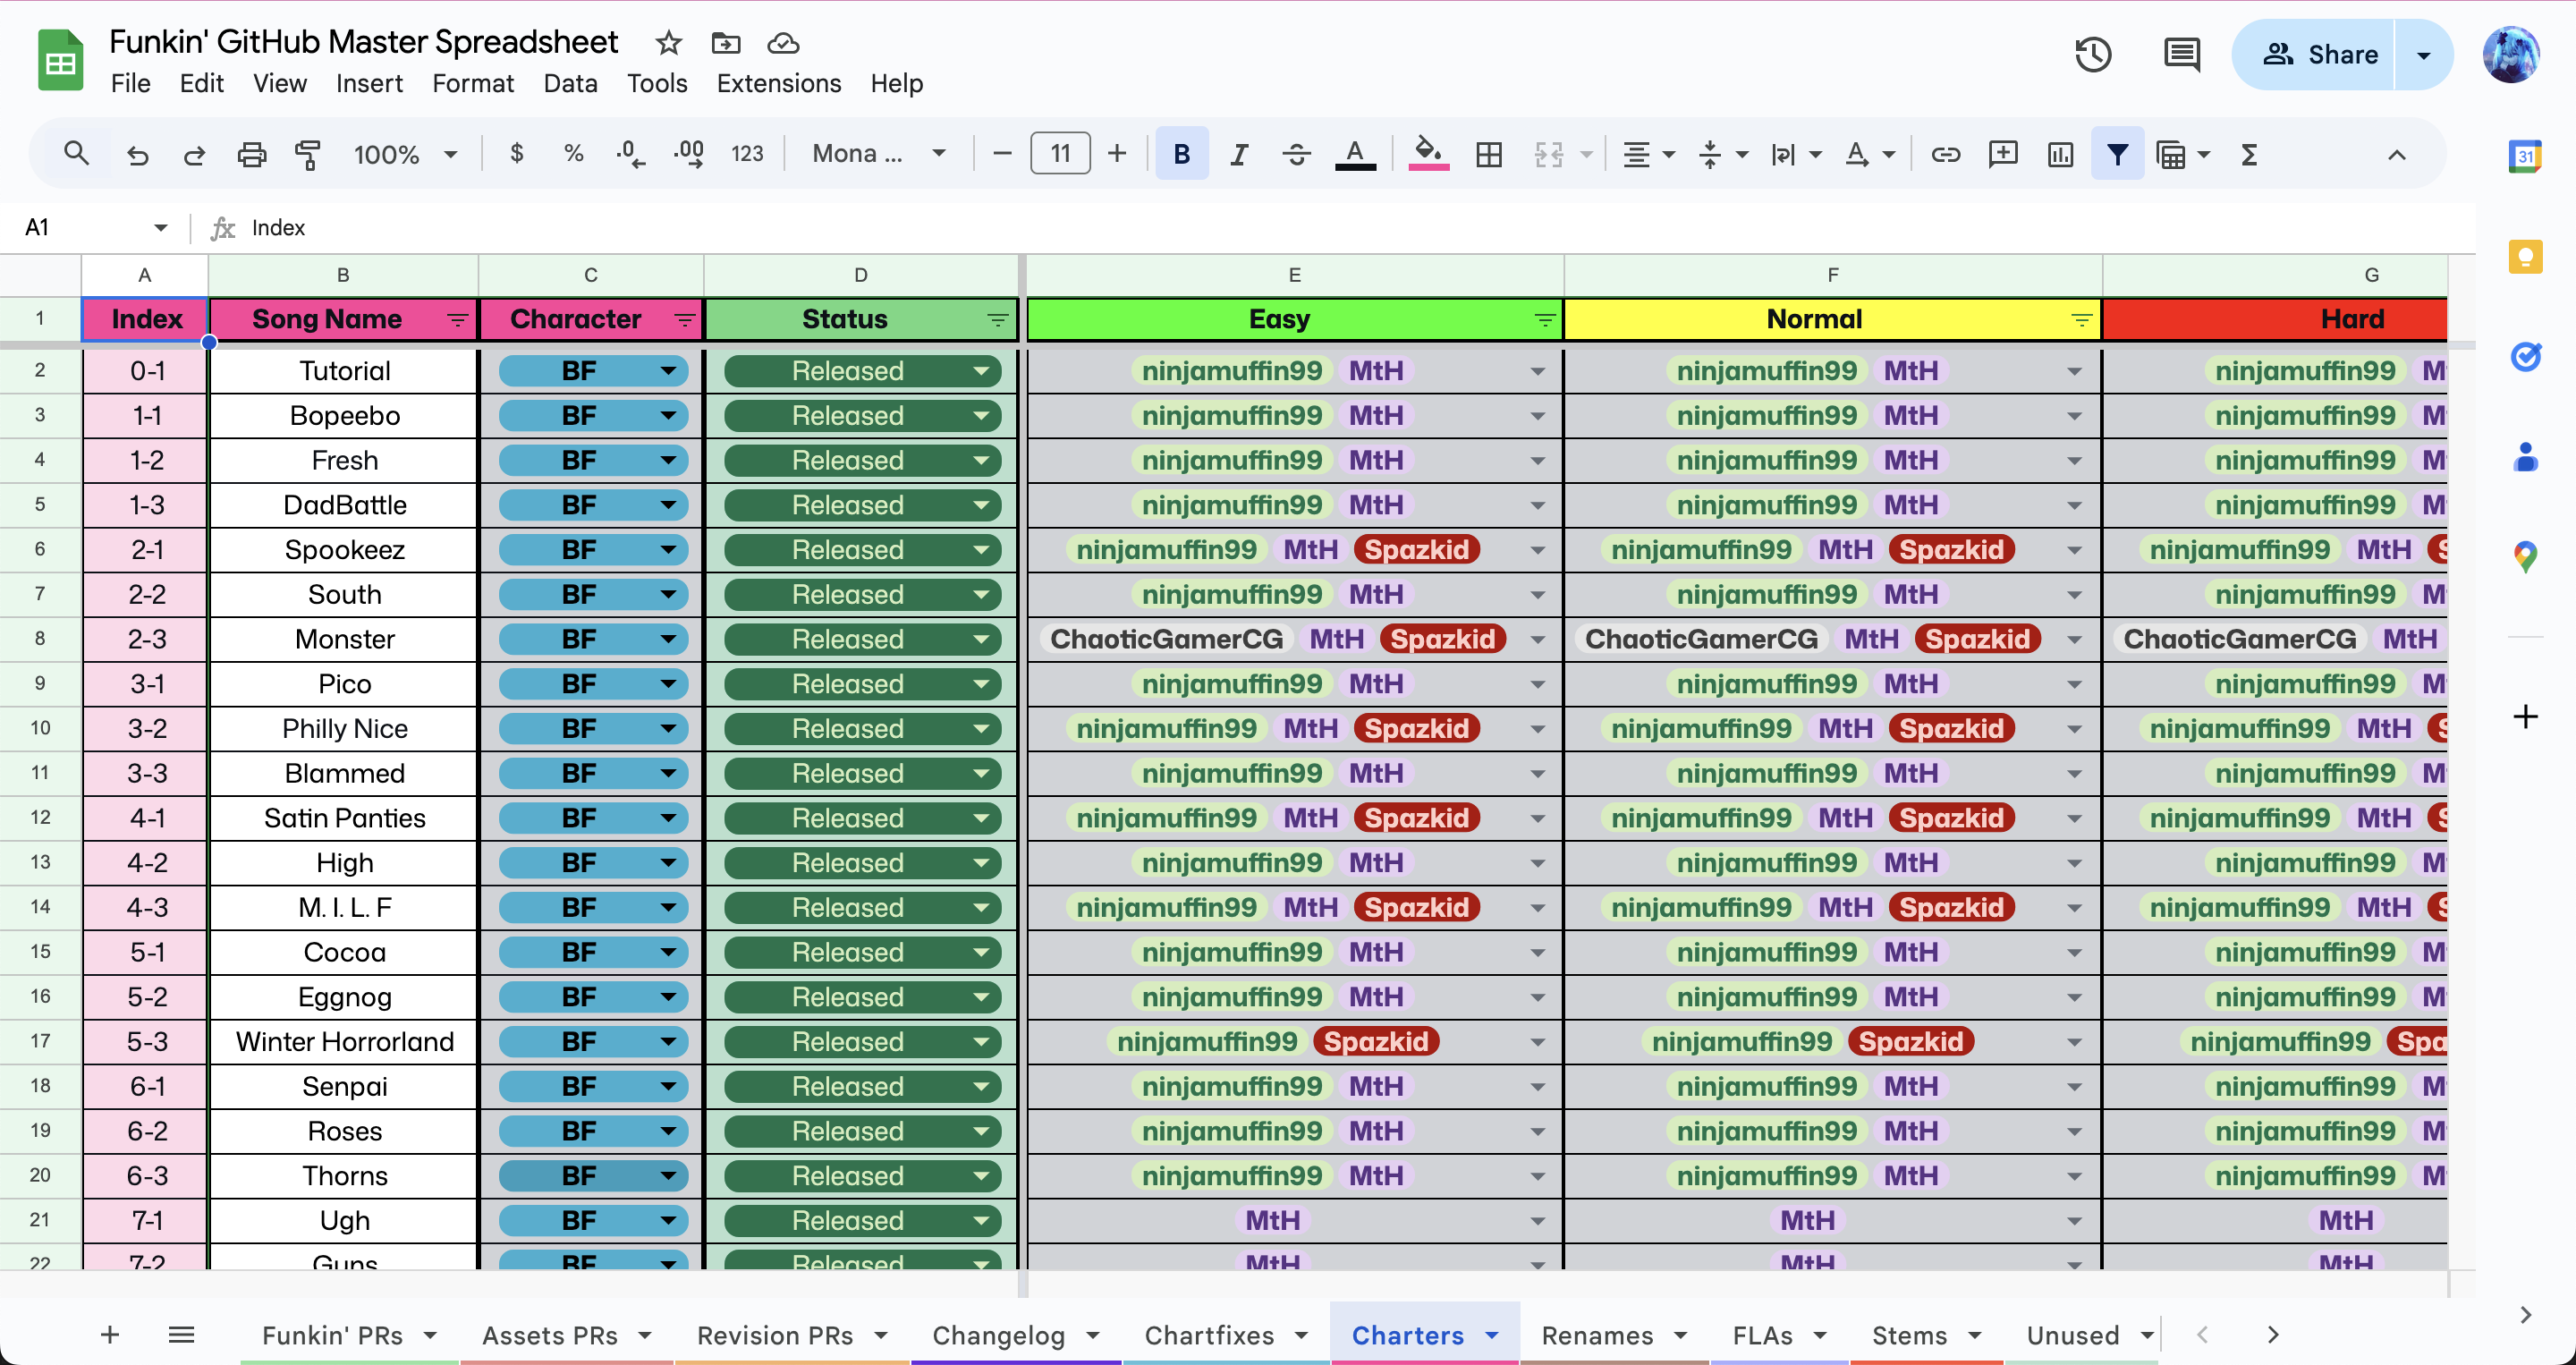Open the comments panel icon
Screen dimensions: 2576x1365
tap(2181, 54)
